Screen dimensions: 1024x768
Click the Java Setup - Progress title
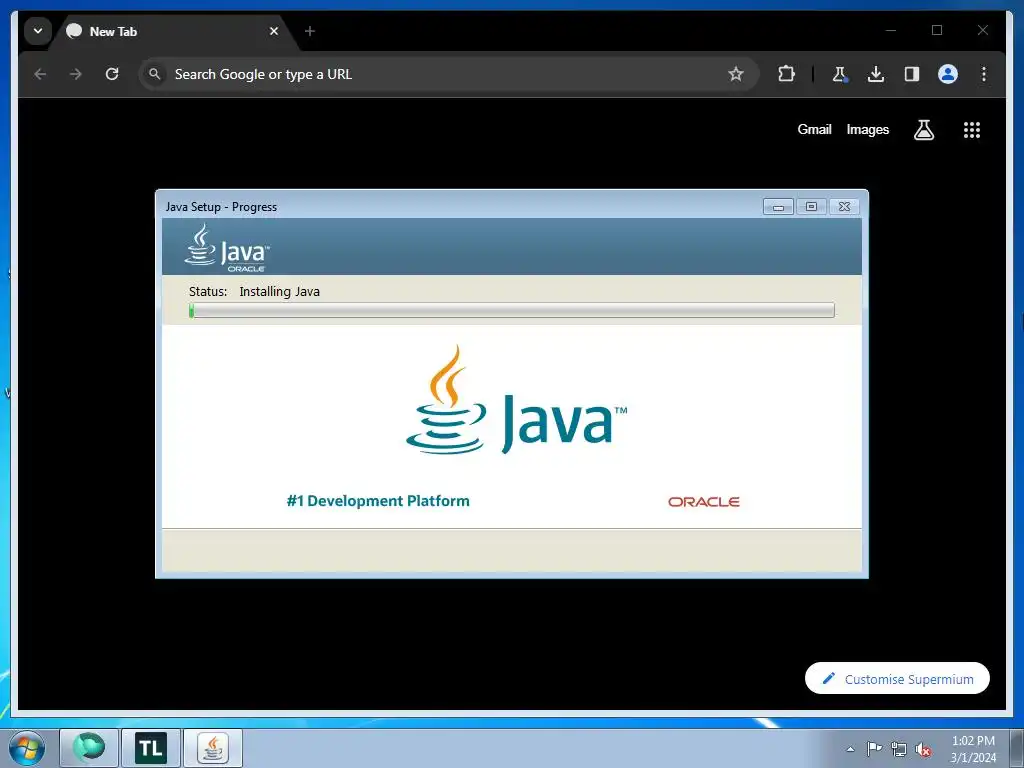pyautogui.click(x=221, y=206)
